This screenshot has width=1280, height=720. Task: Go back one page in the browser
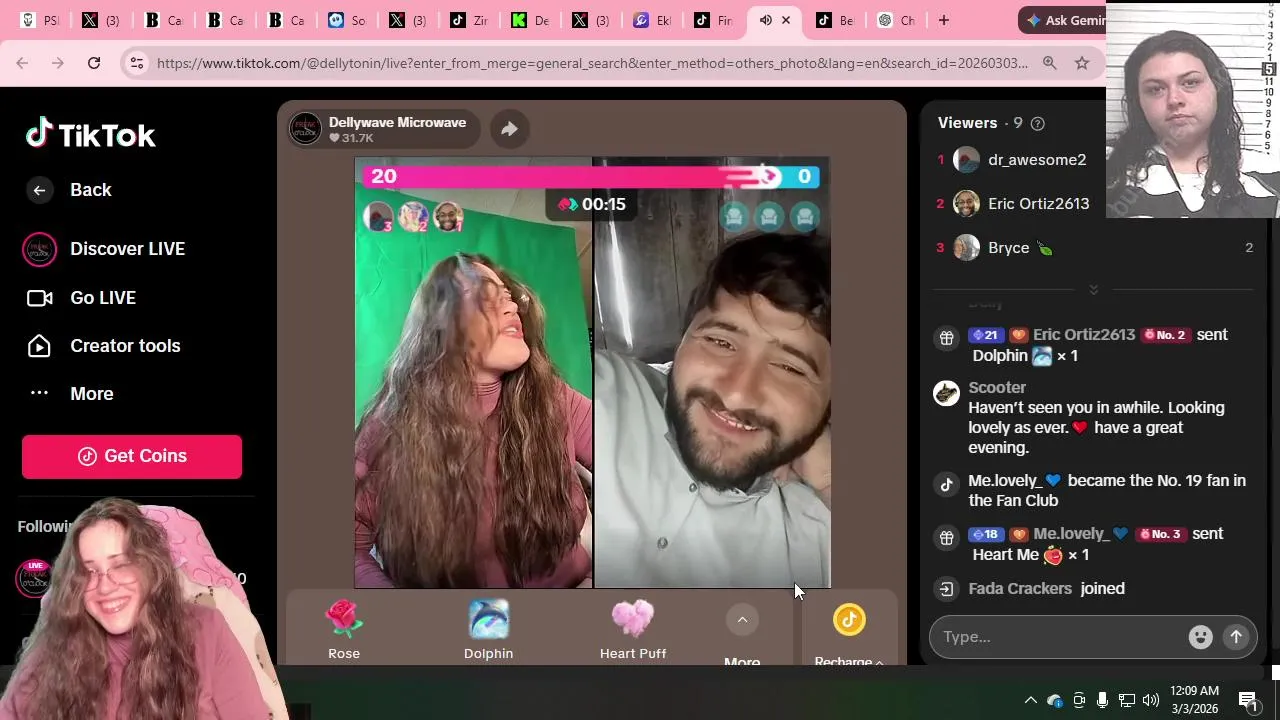point(22,63)
